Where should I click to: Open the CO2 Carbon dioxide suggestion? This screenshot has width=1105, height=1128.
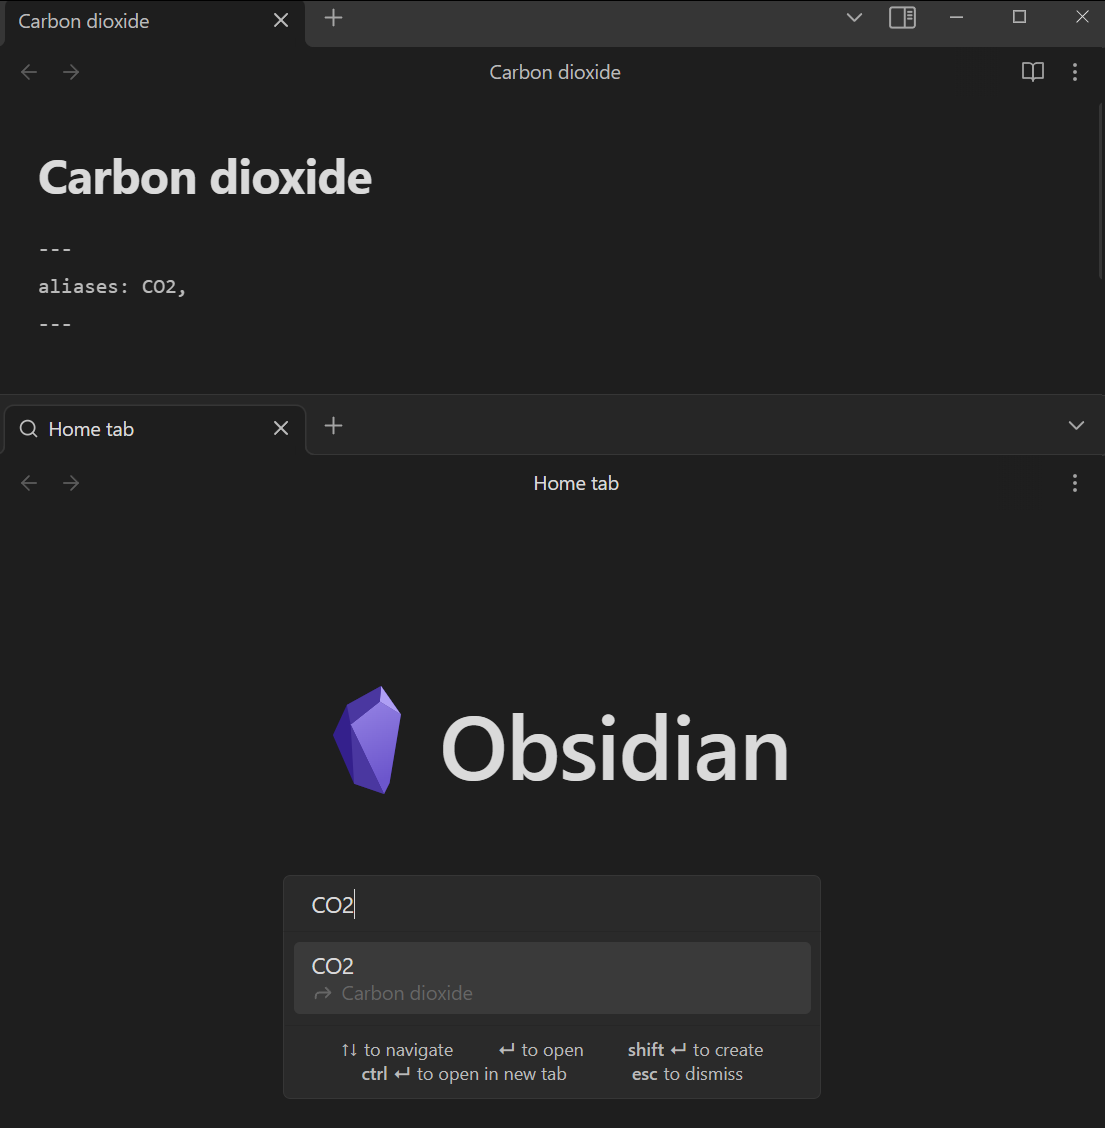(552, 978)
